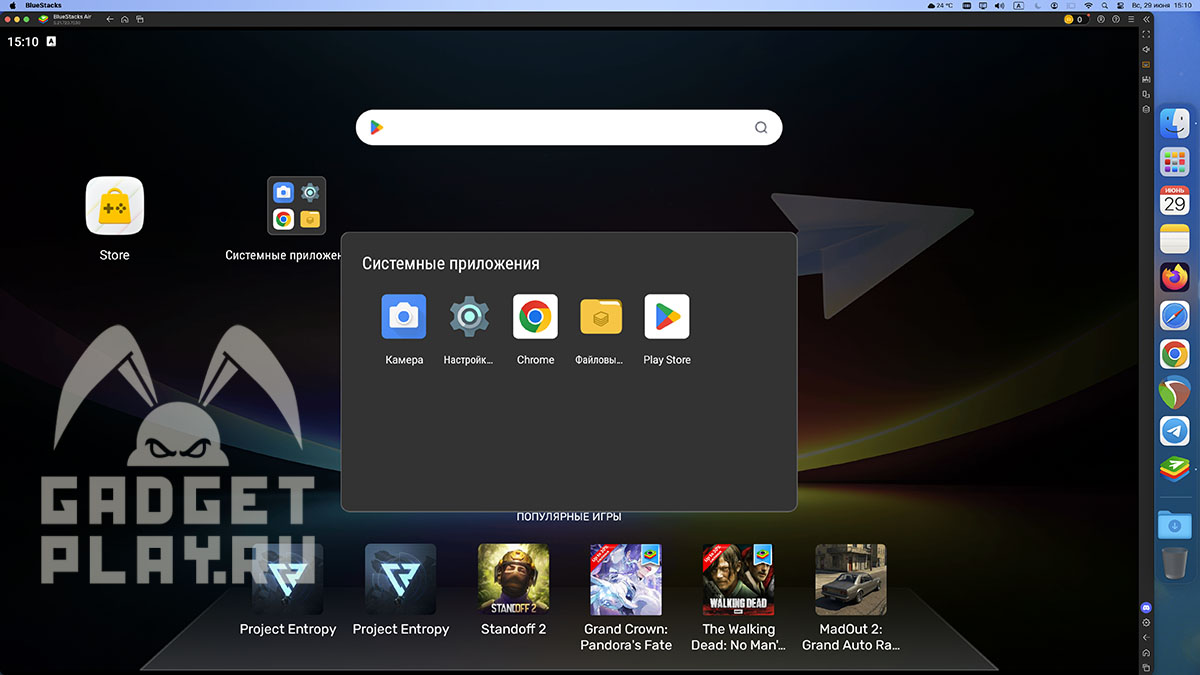This screenshot has width=1200, height=675.
Task: Click the volume icon in BlueStacks side toolbar
Action: coord(1146,49)
